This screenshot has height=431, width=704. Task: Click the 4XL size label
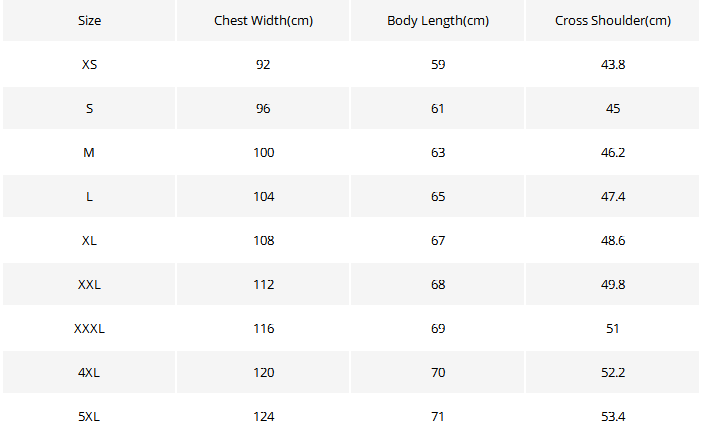click(x=89, y=373)
